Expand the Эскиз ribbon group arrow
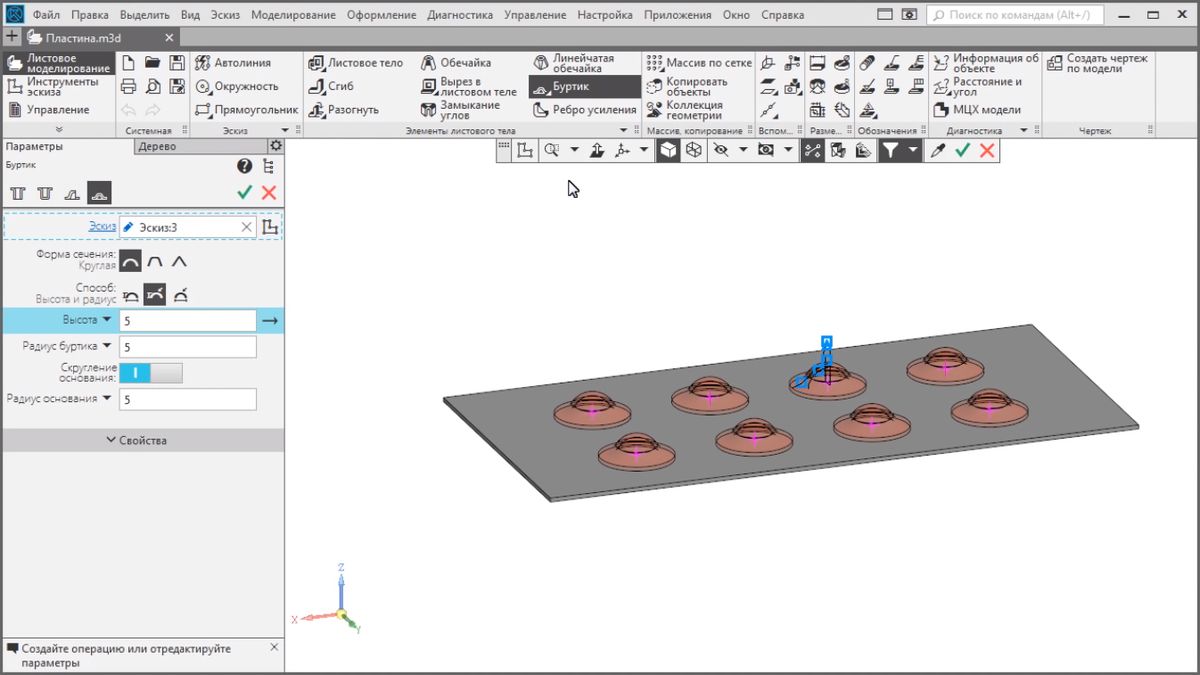The width and height of the screenshot is (1200, 675). (x=284, y=131)
